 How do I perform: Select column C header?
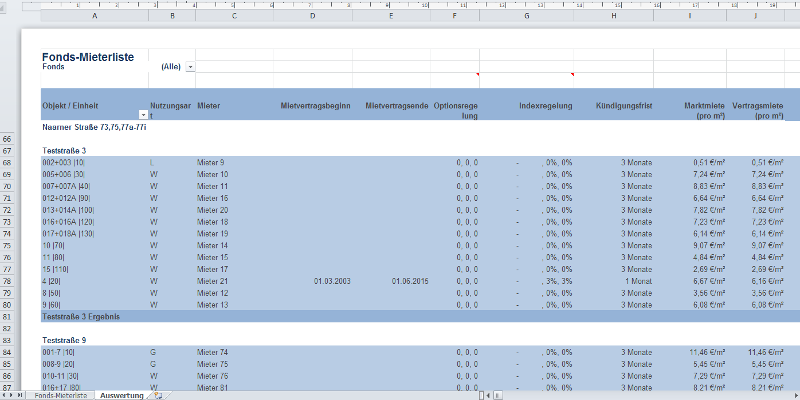[x=234, y=16]
